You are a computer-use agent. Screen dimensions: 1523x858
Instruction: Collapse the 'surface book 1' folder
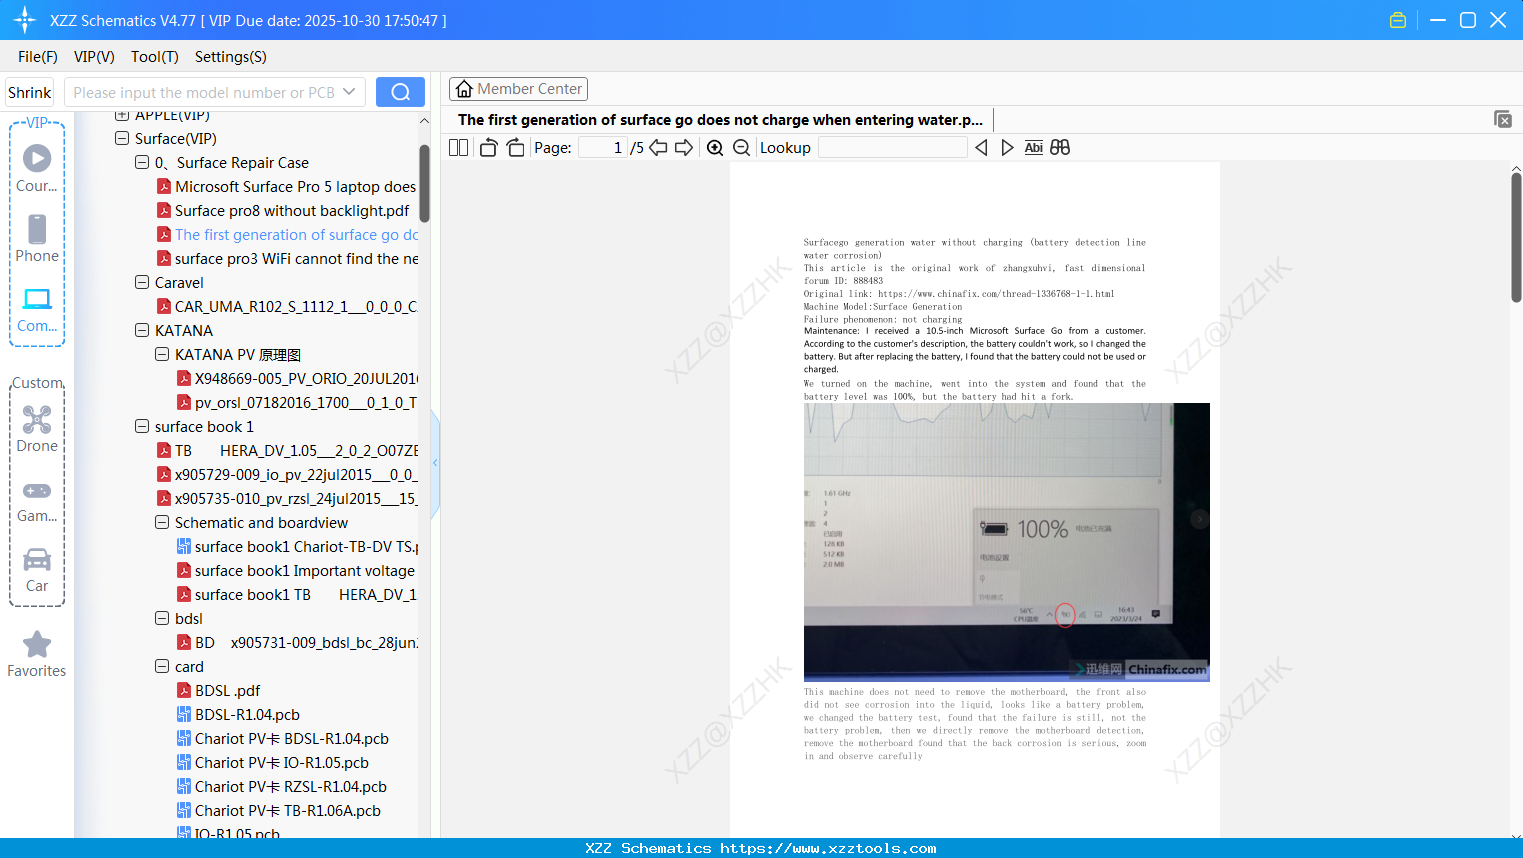tap(142, 426)
